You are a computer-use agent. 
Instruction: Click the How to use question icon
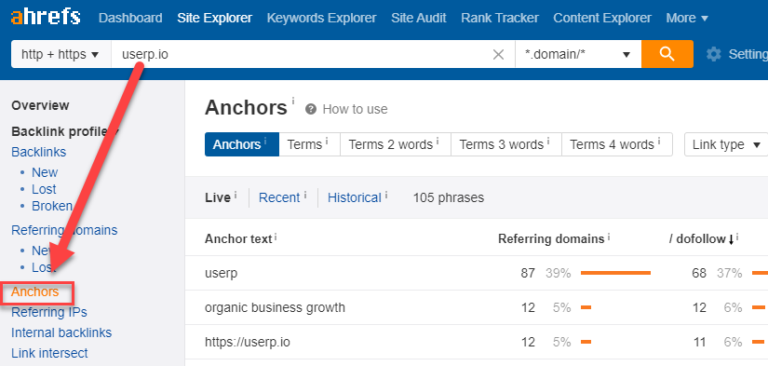[311, 109]
